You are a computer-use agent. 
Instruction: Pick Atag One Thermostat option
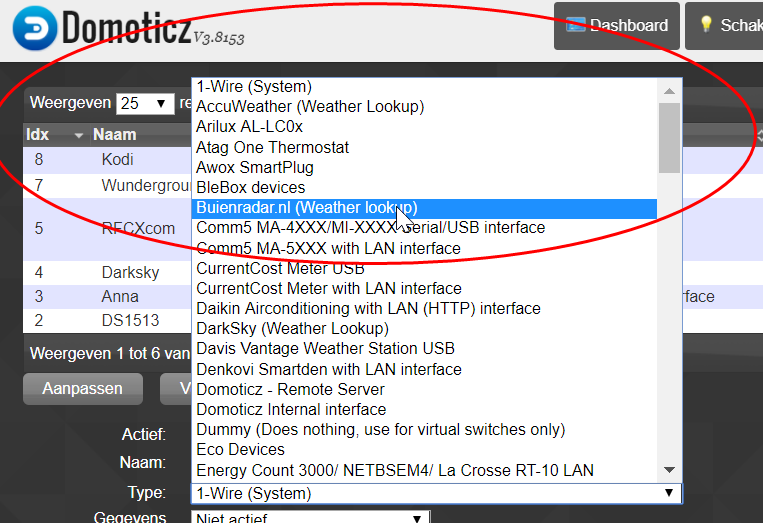click(424, 147)
